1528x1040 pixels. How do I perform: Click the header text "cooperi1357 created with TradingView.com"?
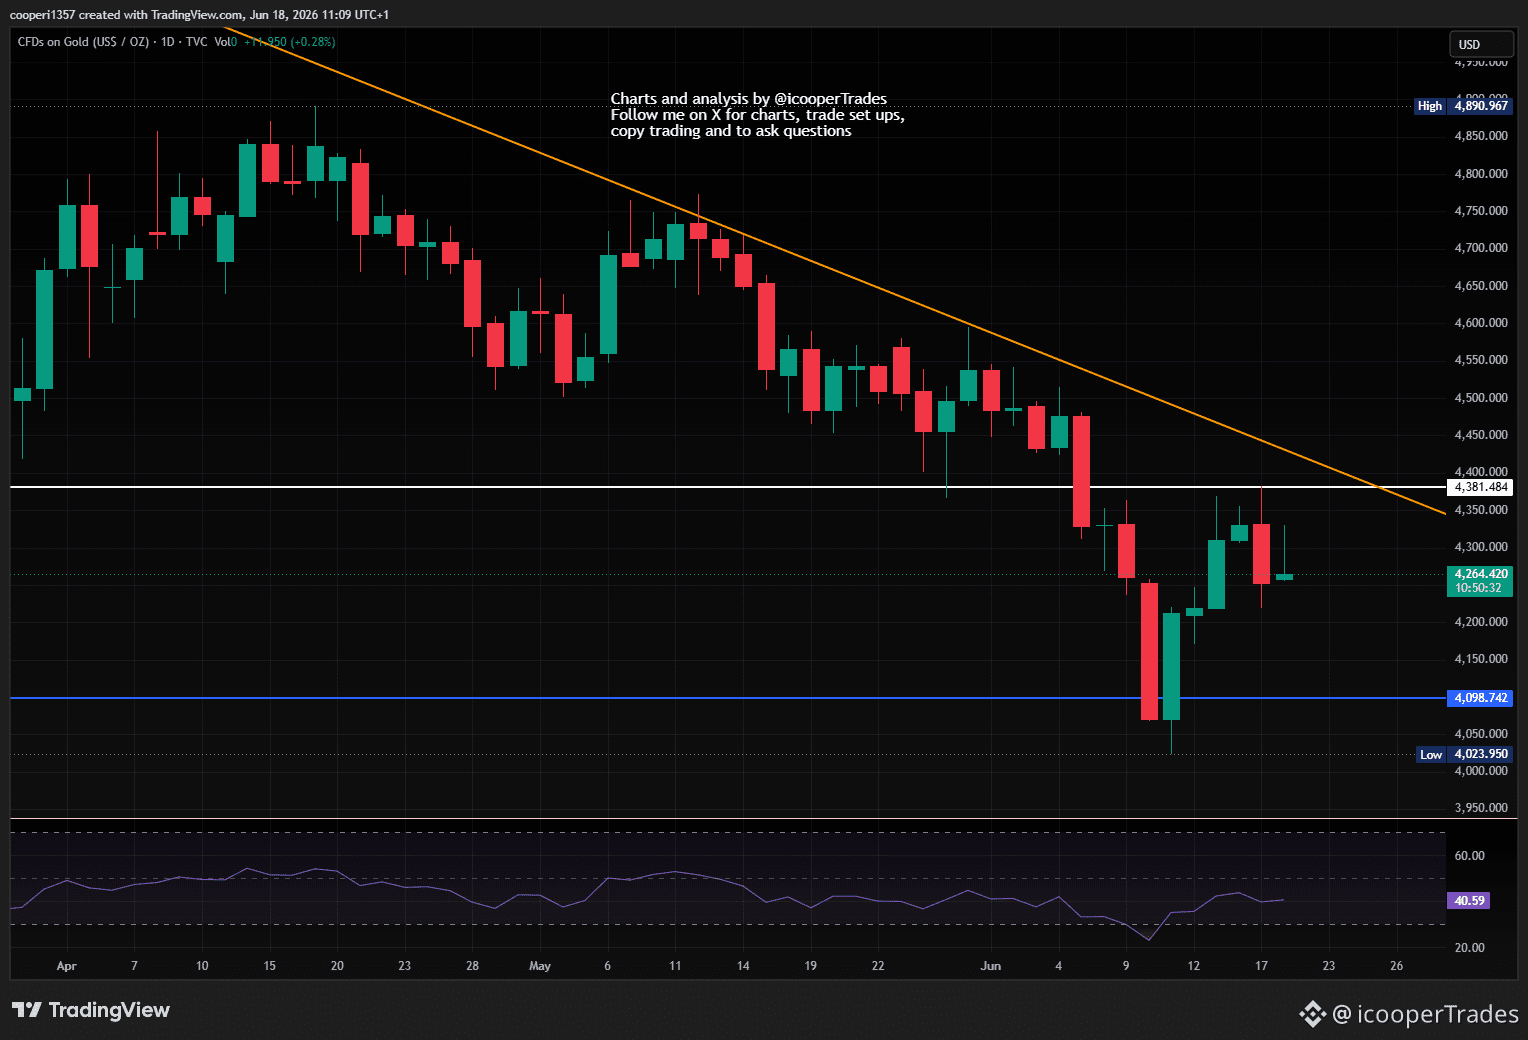(127, 15)
